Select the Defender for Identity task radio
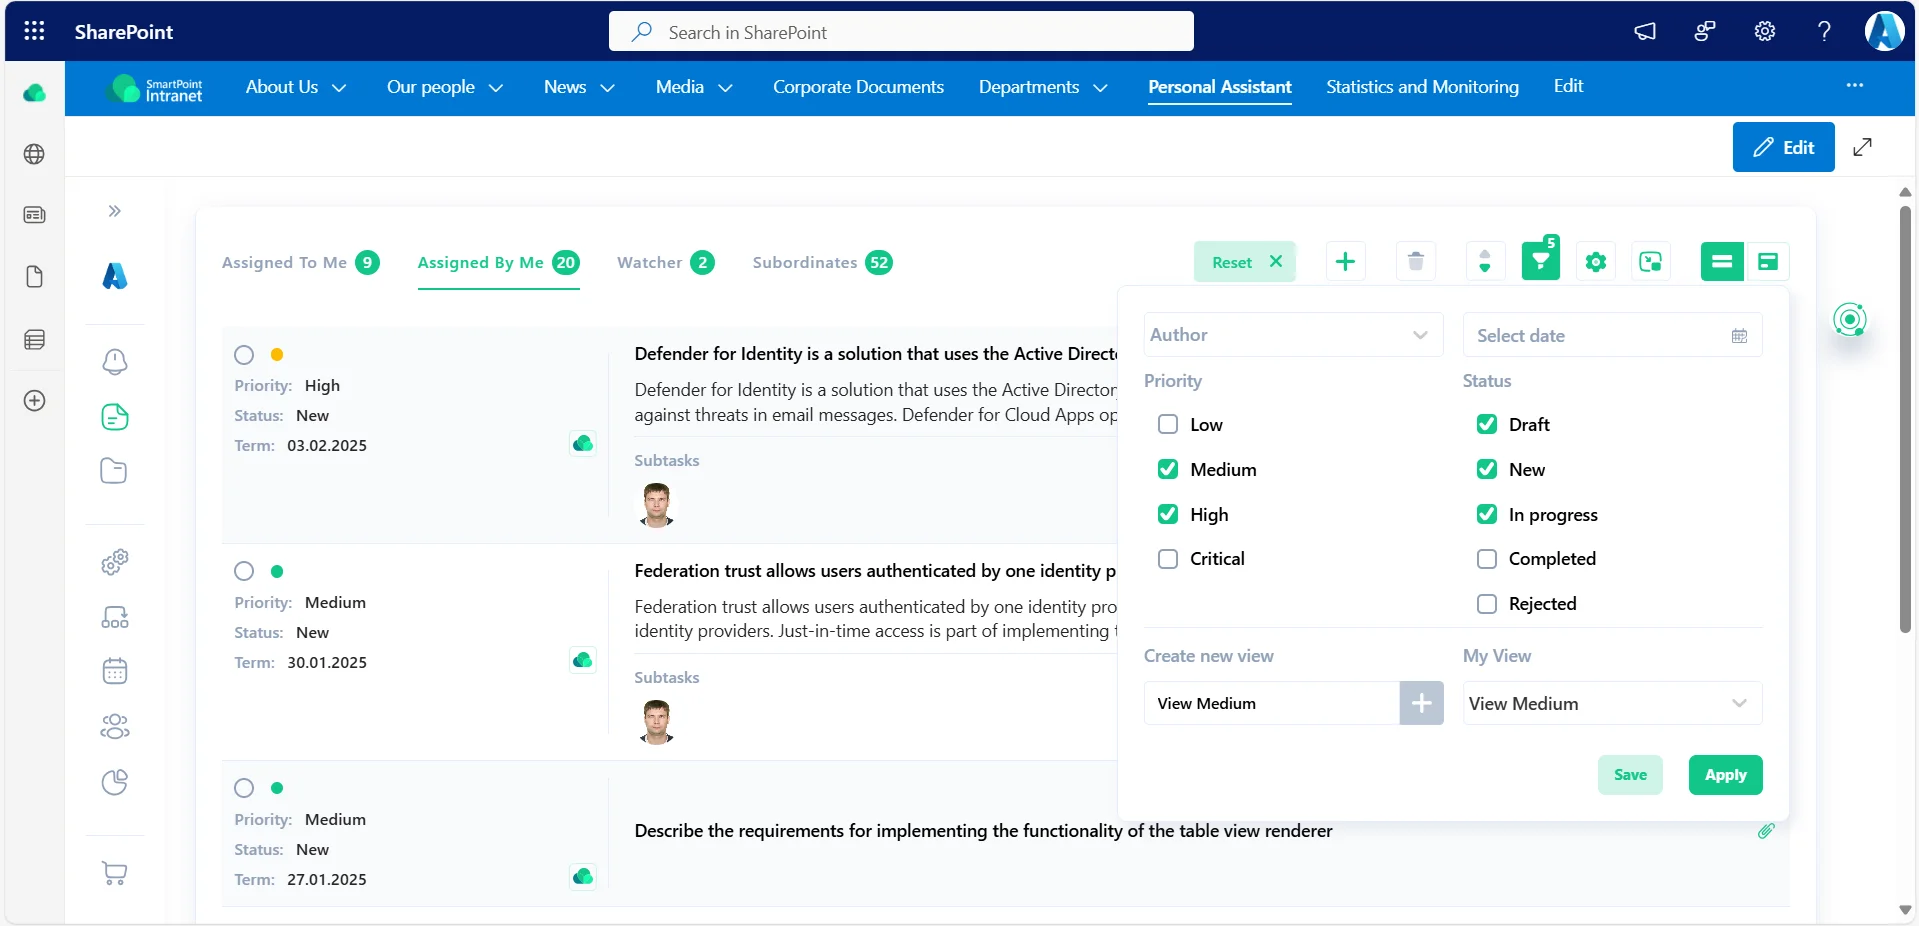Image resolution: width=1919 pixels, height=926 pixels. tap(244, 355)
